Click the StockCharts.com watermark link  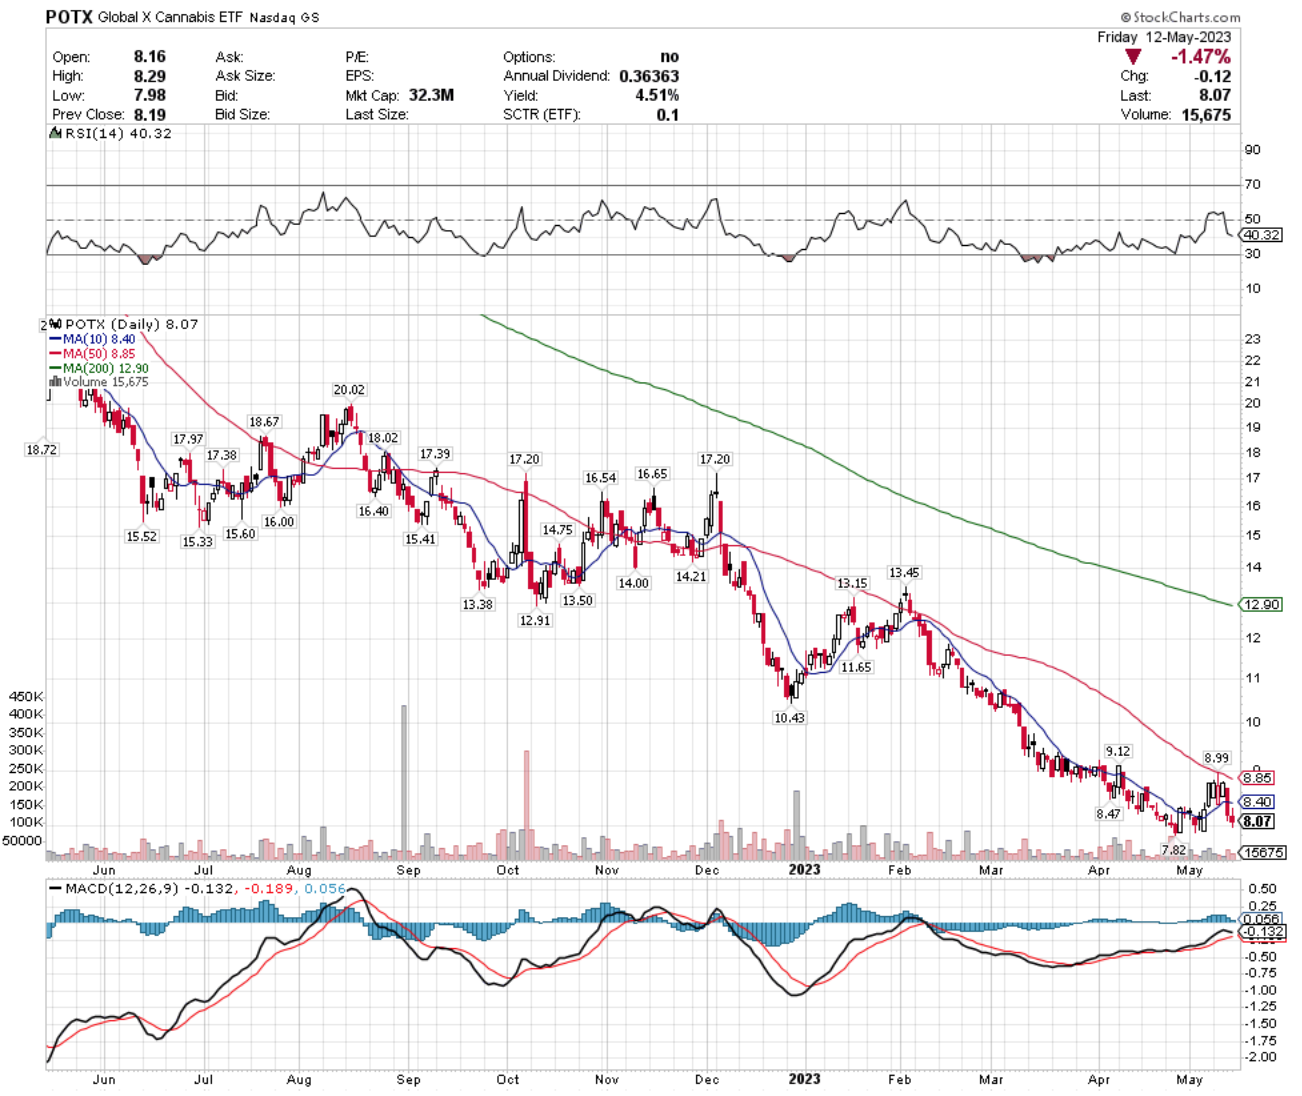click(x=1181, y=17)
